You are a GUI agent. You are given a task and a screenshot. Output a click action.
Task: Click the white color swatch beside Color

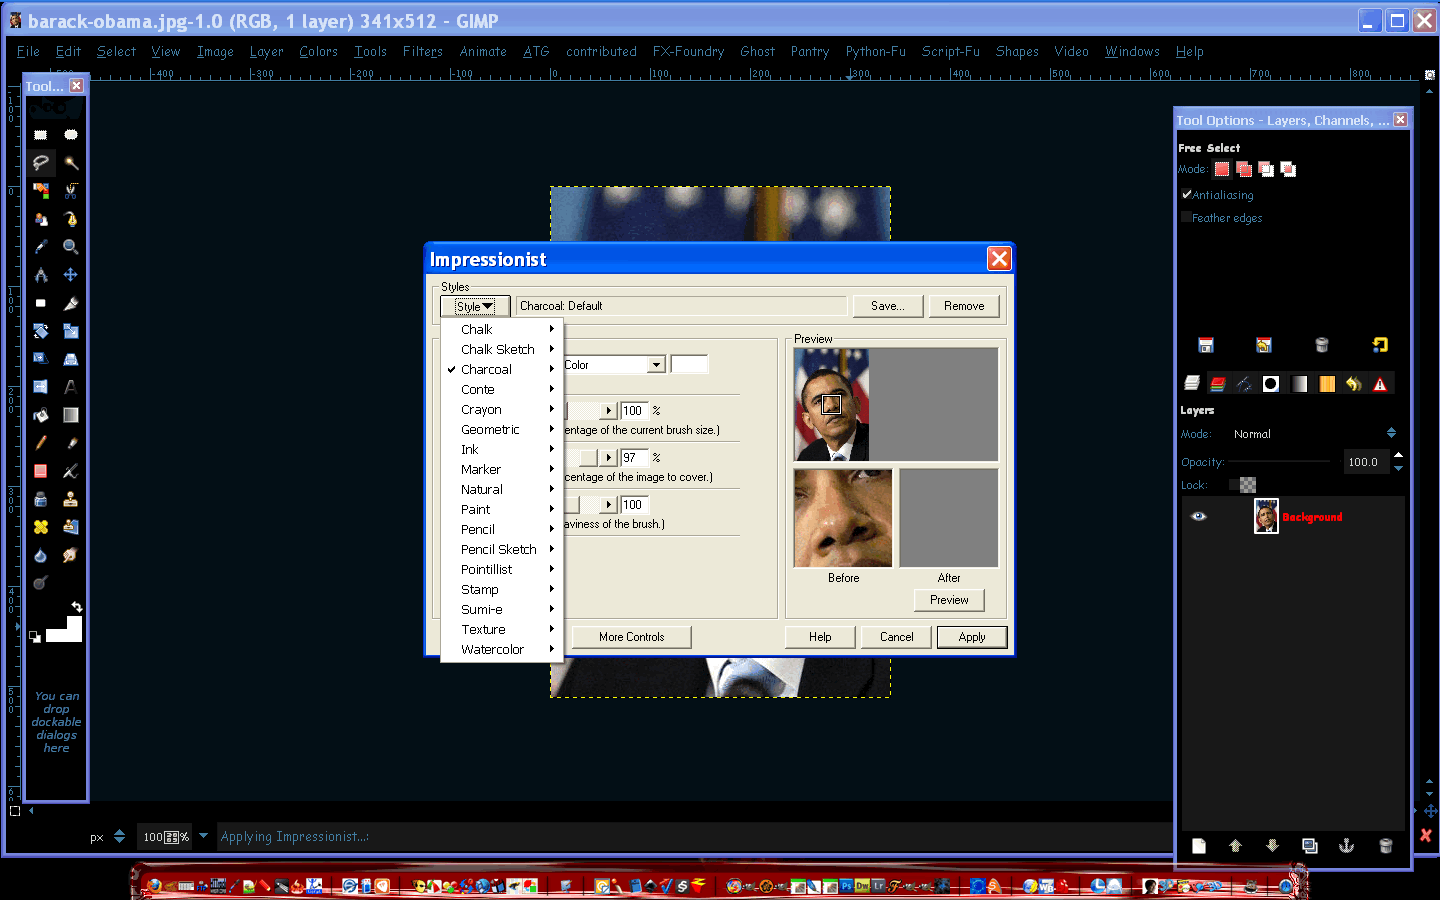coord(689,365)
